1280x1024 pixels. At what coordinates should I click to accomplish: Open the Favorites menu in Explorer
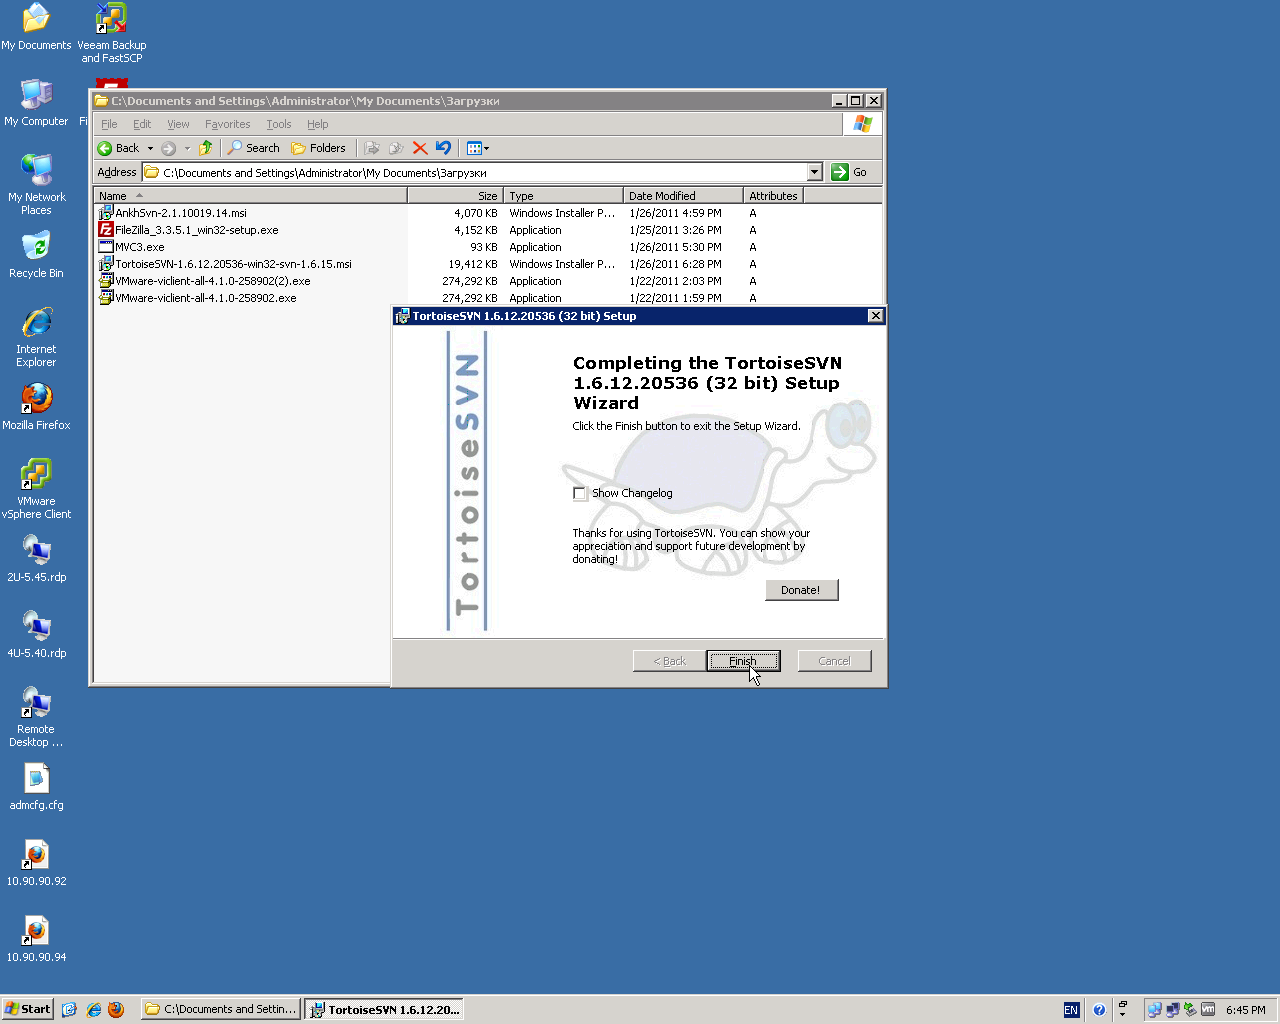[227, 124]
